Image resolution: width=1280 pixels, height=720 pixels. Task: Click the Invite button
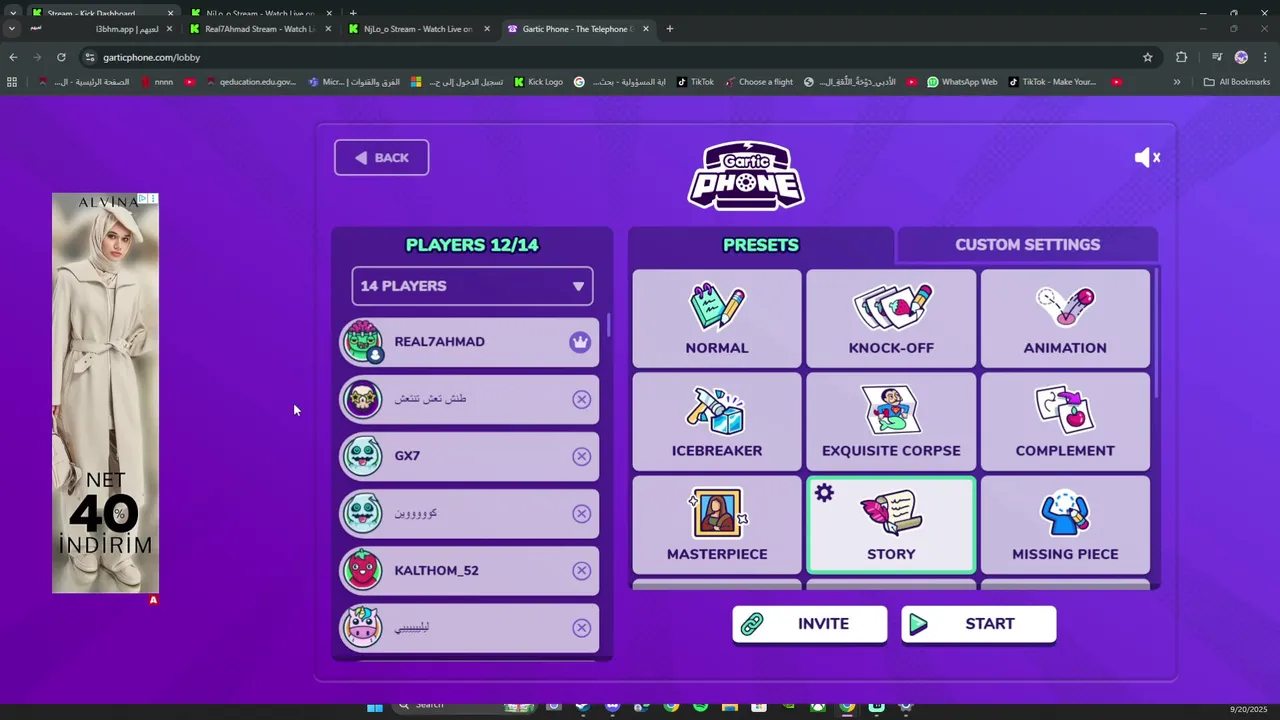coord(809,623)
